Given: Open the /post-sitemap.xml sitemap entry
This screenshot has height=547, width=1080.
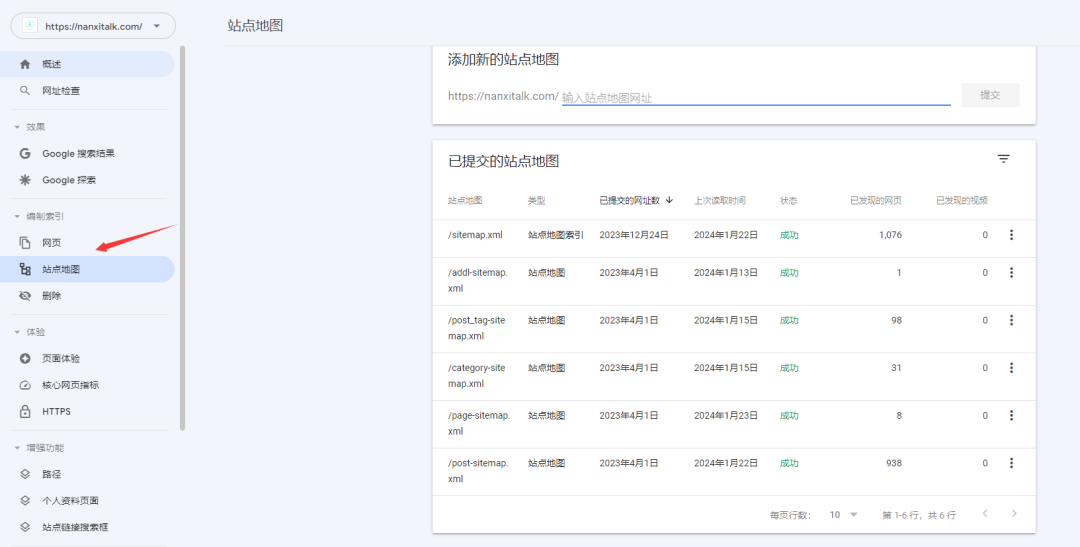Looking at the screenshot, I should point(478,471).
